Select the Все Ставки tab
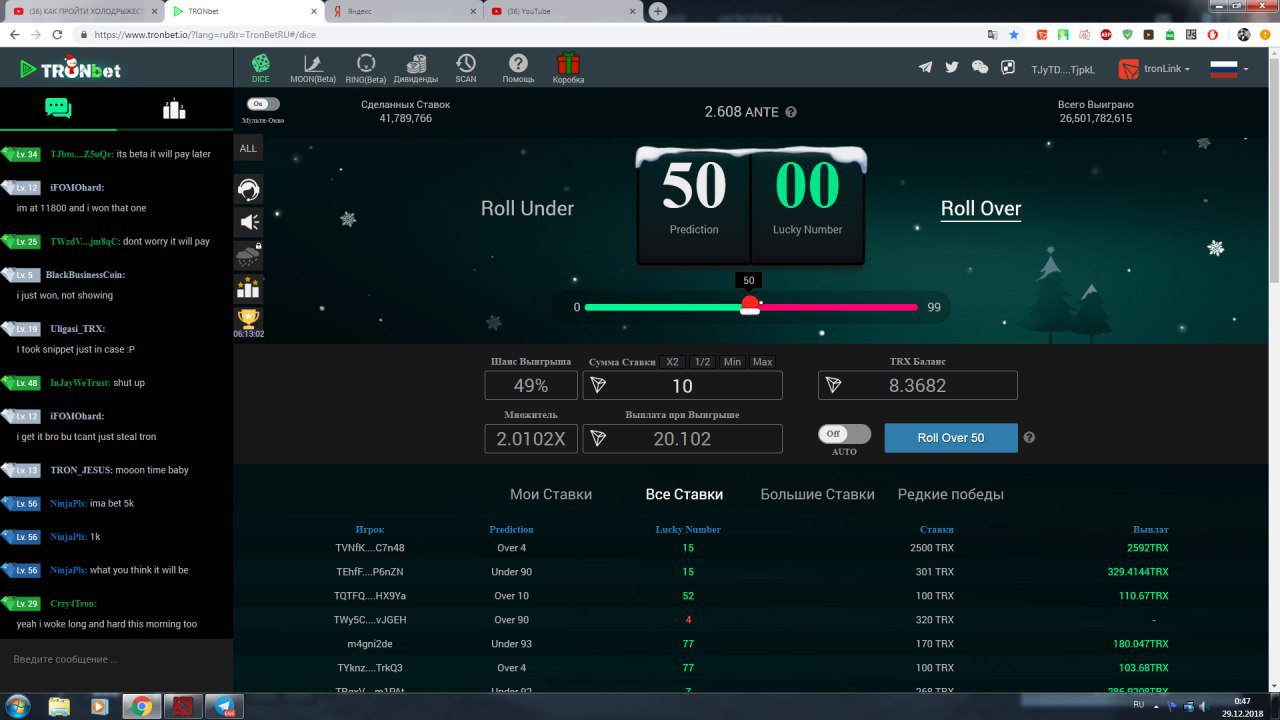Screen dimensions: 1280x720 point(684,494)
